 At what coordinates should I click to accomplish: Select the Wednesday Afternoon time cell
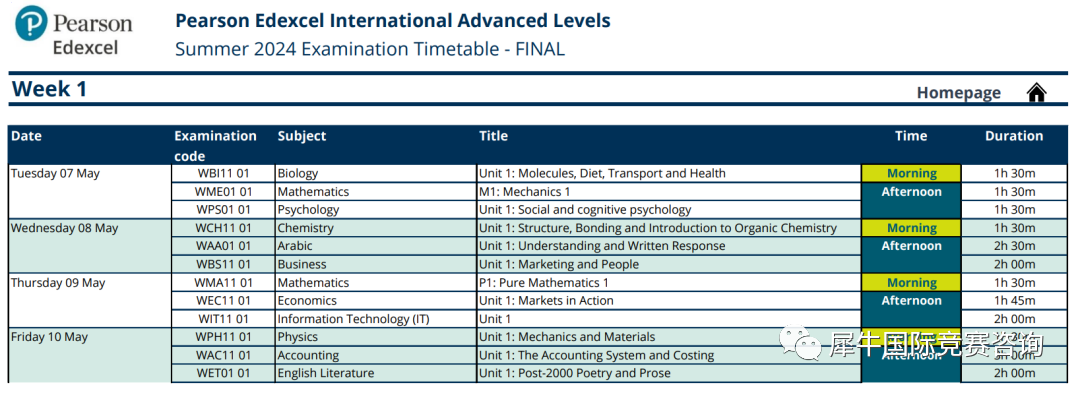911,255
